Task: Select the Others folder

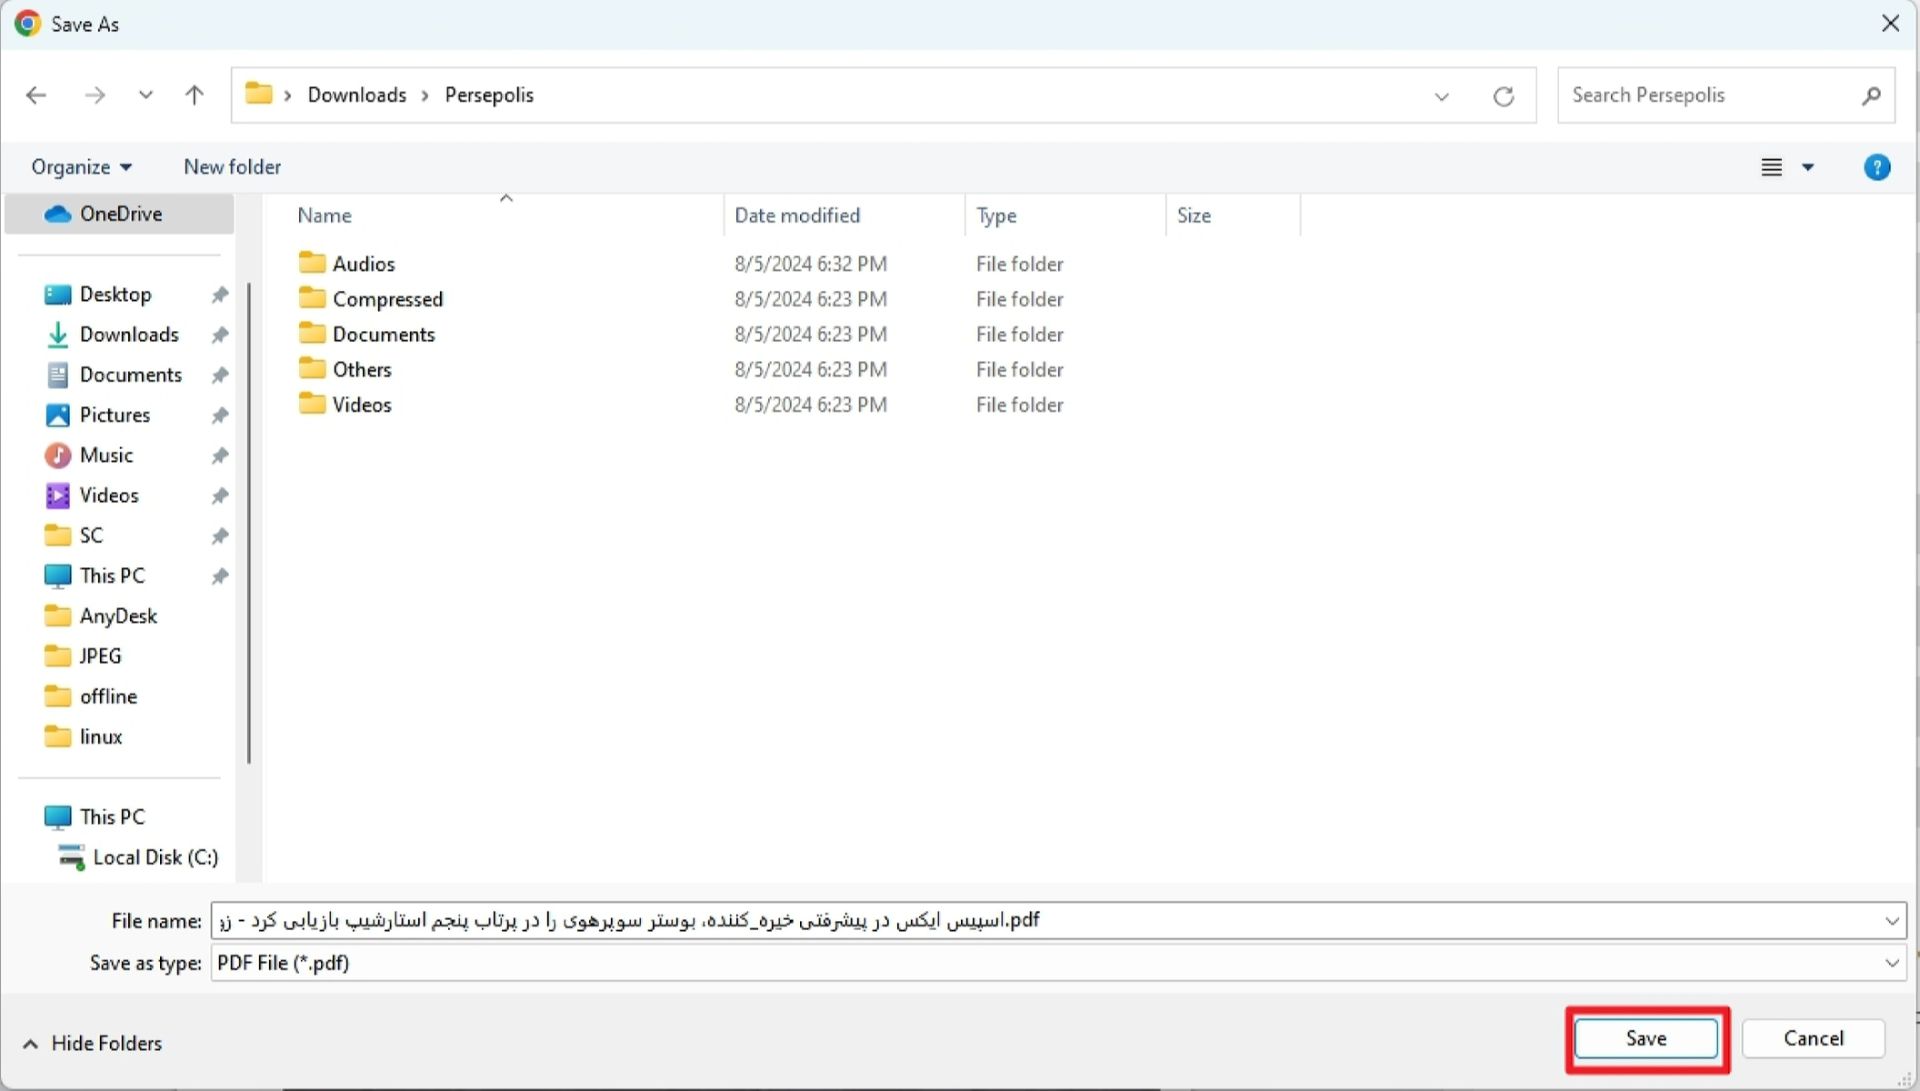Action: tap(361, 369)
